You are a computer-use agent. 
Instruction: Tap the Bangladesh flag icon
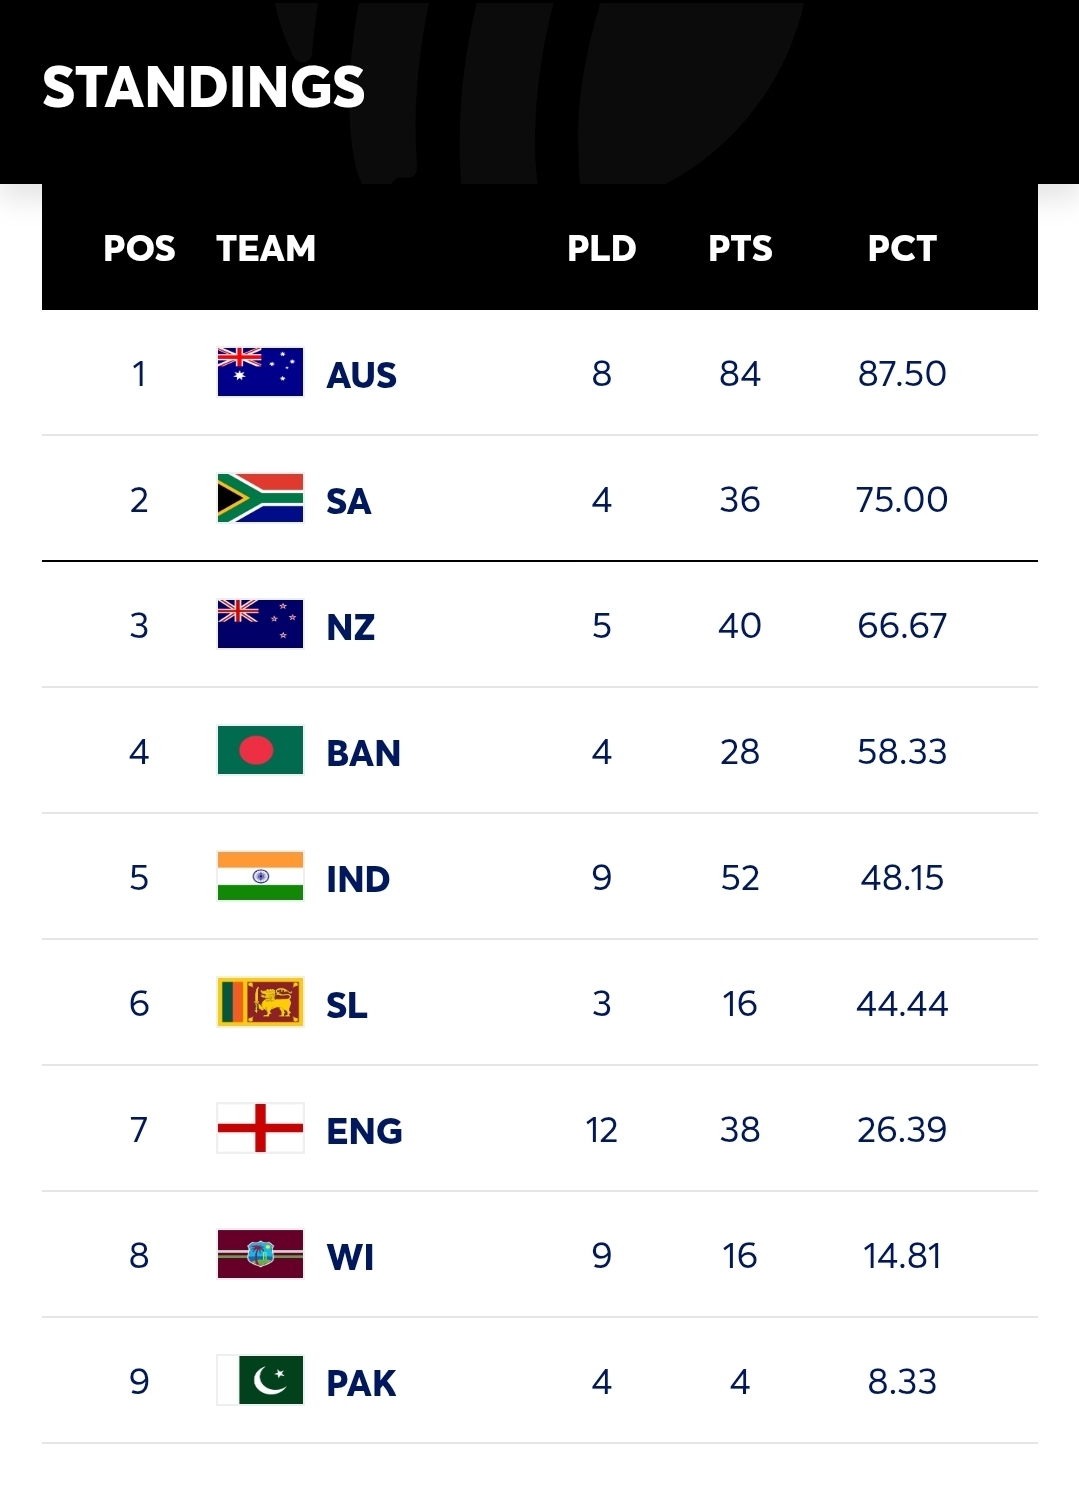coord(260,750)
